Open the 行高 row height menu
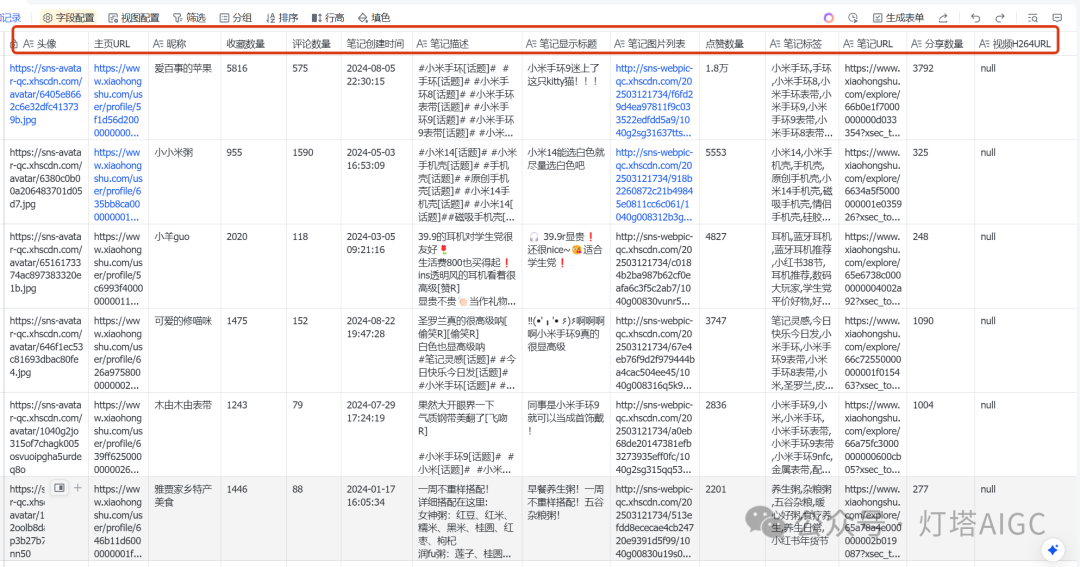Image resolution: width=1080 pixels, height=567 pixels. (328, 18)
